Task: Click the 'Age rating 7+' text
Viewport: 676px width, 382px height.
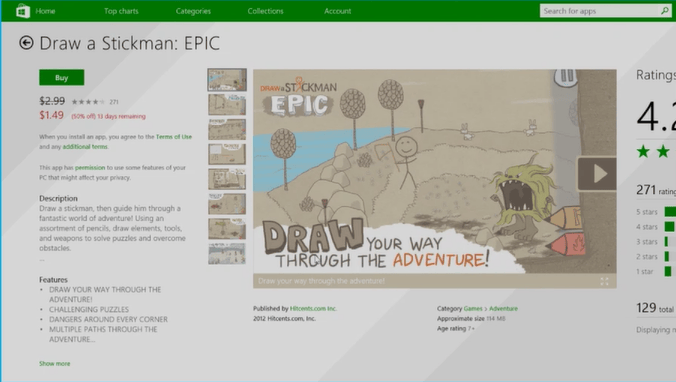Action: point(456,329)
